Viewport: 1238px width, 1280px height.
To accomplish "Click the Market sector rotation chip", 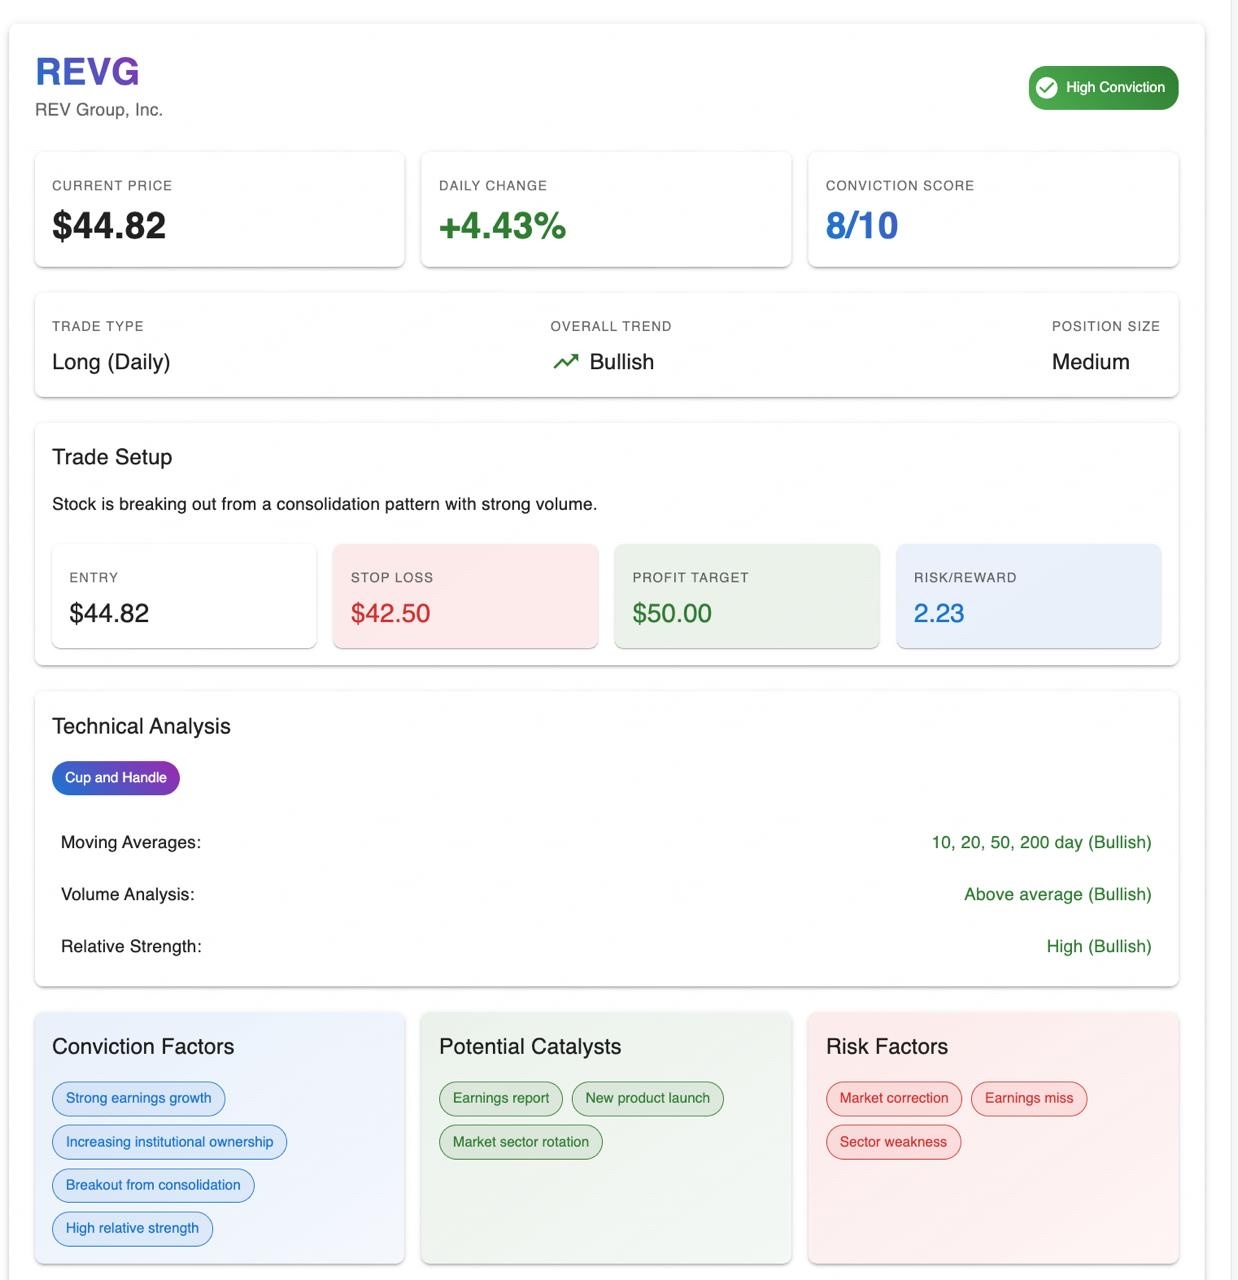I will click(x=521, y=1142).
